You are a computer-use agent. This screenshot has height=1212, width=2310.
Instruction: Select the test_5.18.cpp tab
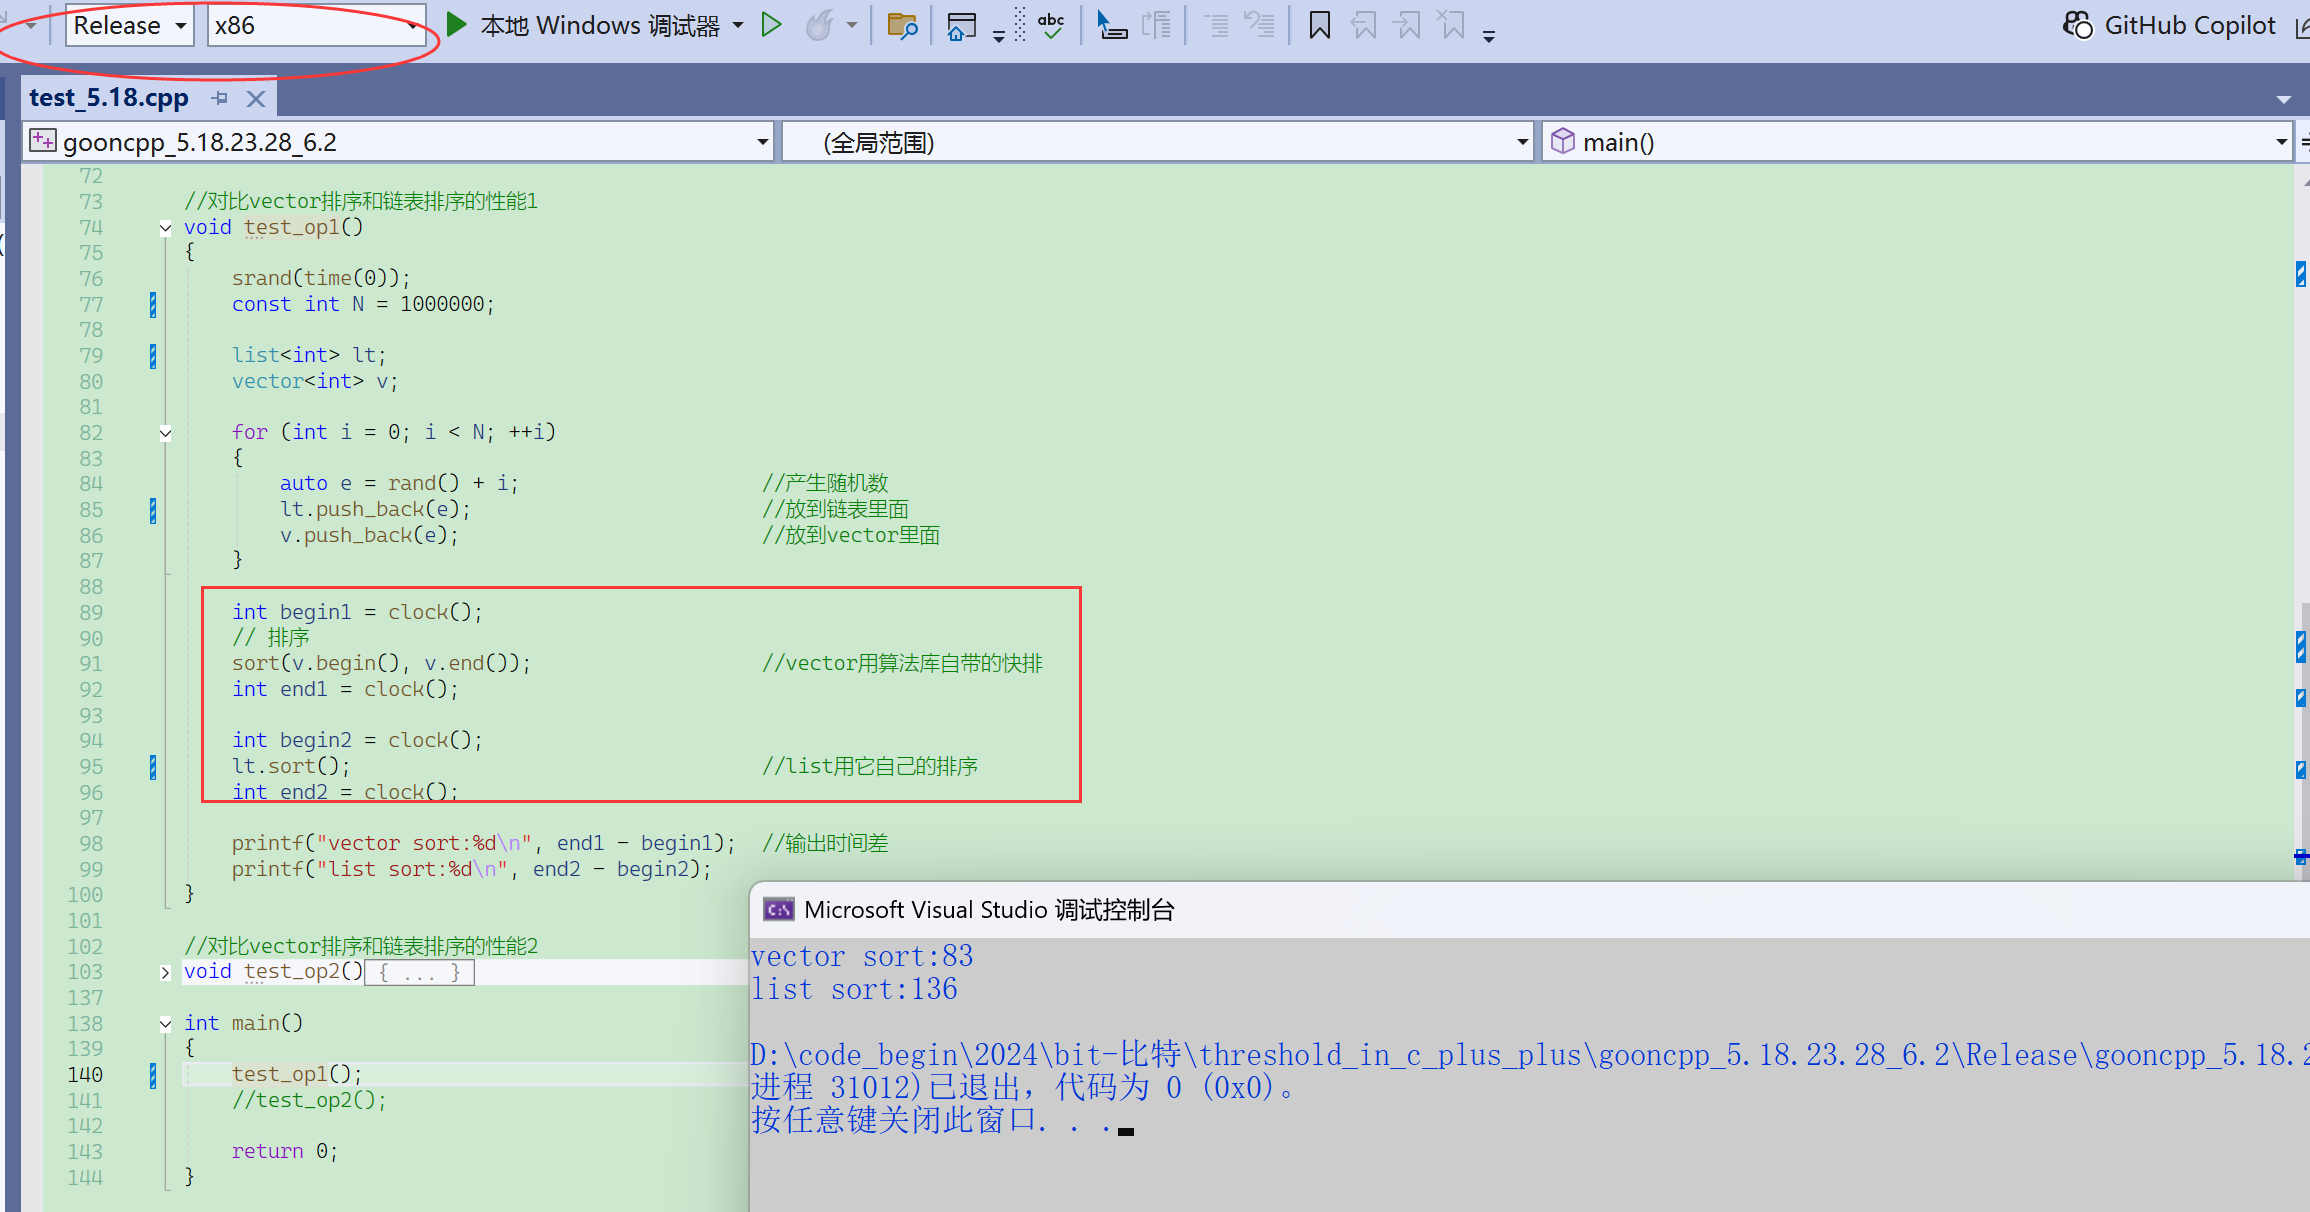[x=109, y=98]
